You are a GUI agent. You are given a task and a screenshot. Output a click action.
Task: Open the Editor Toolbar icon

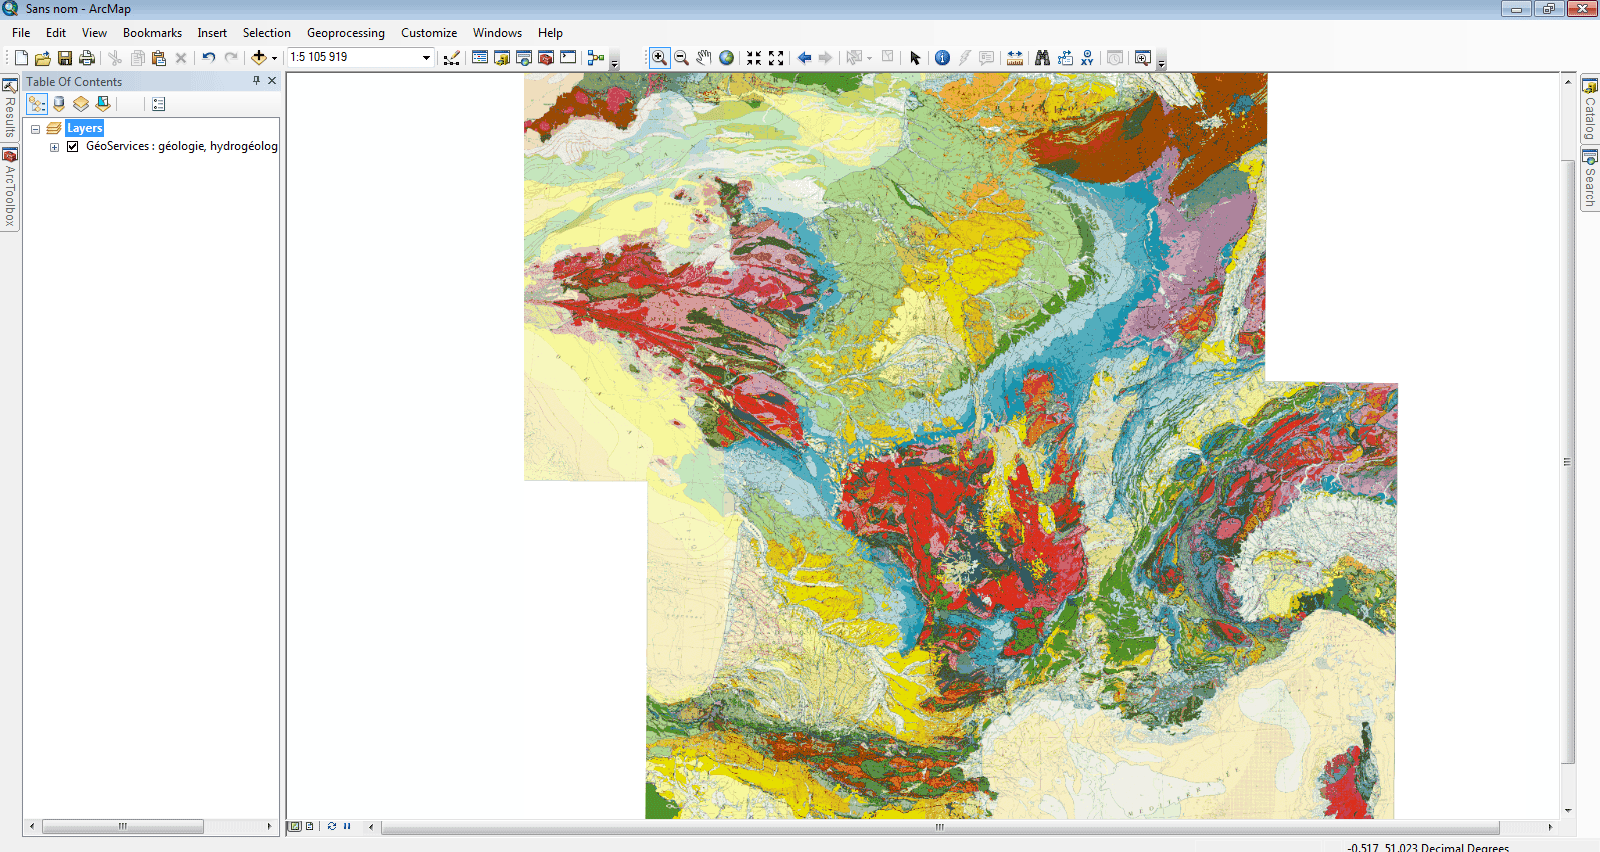[452, 58]
